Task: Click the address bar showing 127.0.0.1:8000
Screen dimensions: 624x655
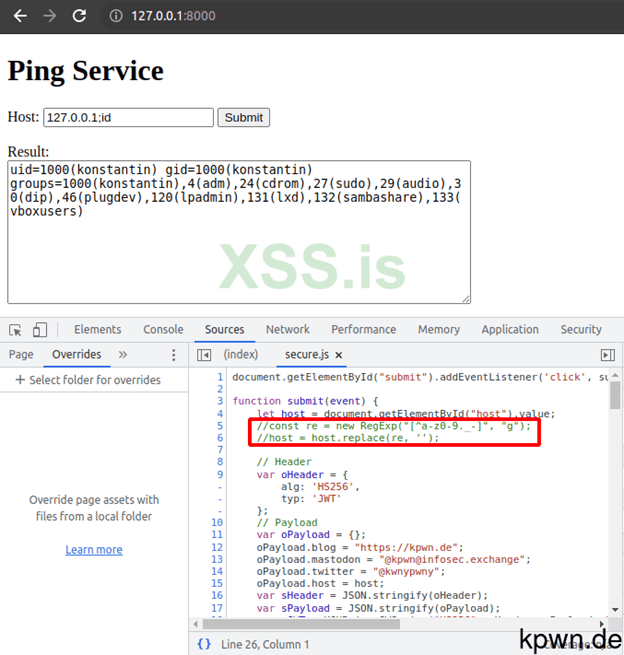Action: pyautogui.click(x=173, y=16)
